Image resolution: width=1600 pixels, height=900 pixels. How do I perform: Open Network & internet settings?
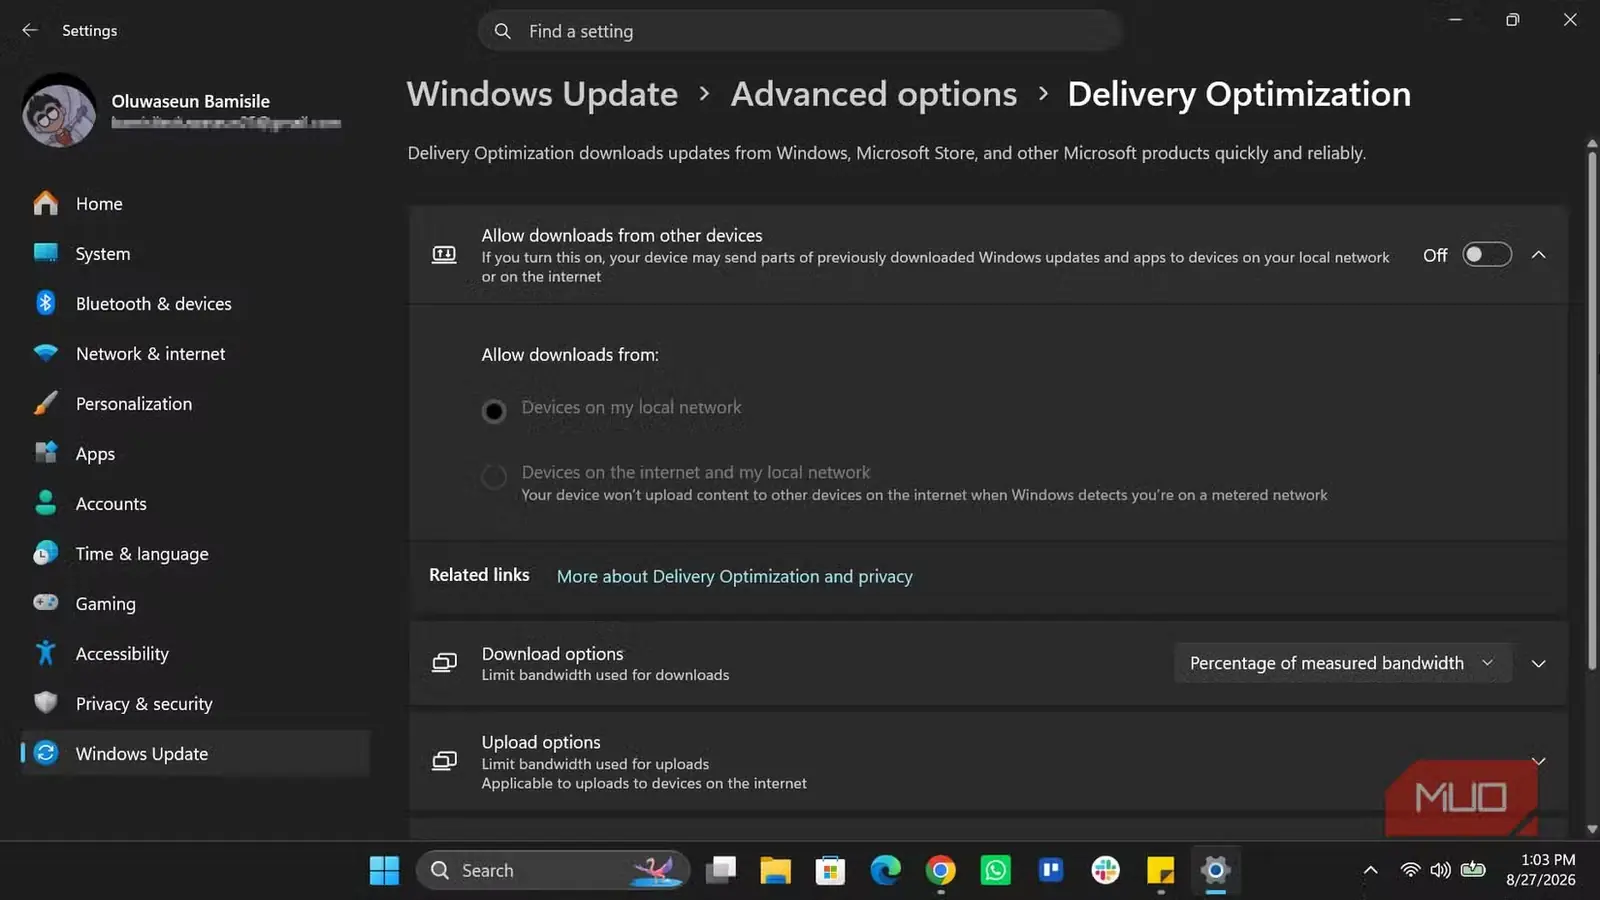pyautogui.click(x=195, y=354)
